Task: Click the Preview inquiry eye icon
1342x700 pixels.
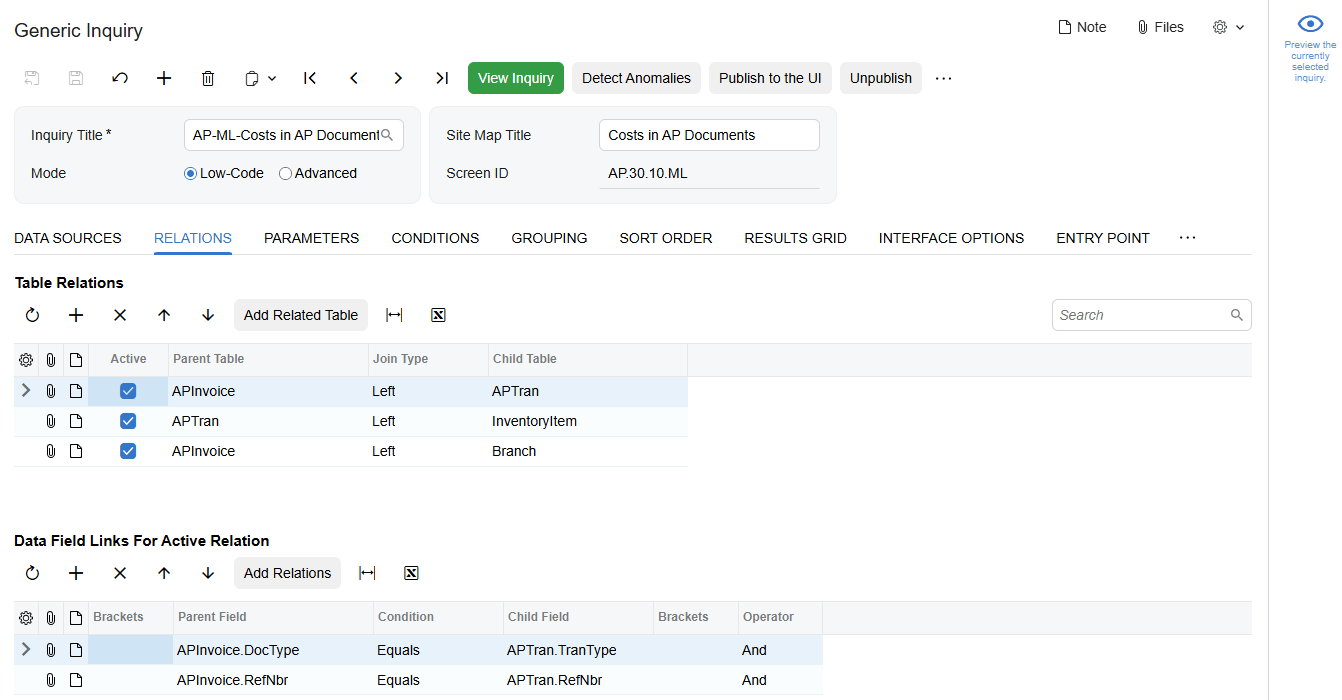Action: click(x=1310, y=24)
